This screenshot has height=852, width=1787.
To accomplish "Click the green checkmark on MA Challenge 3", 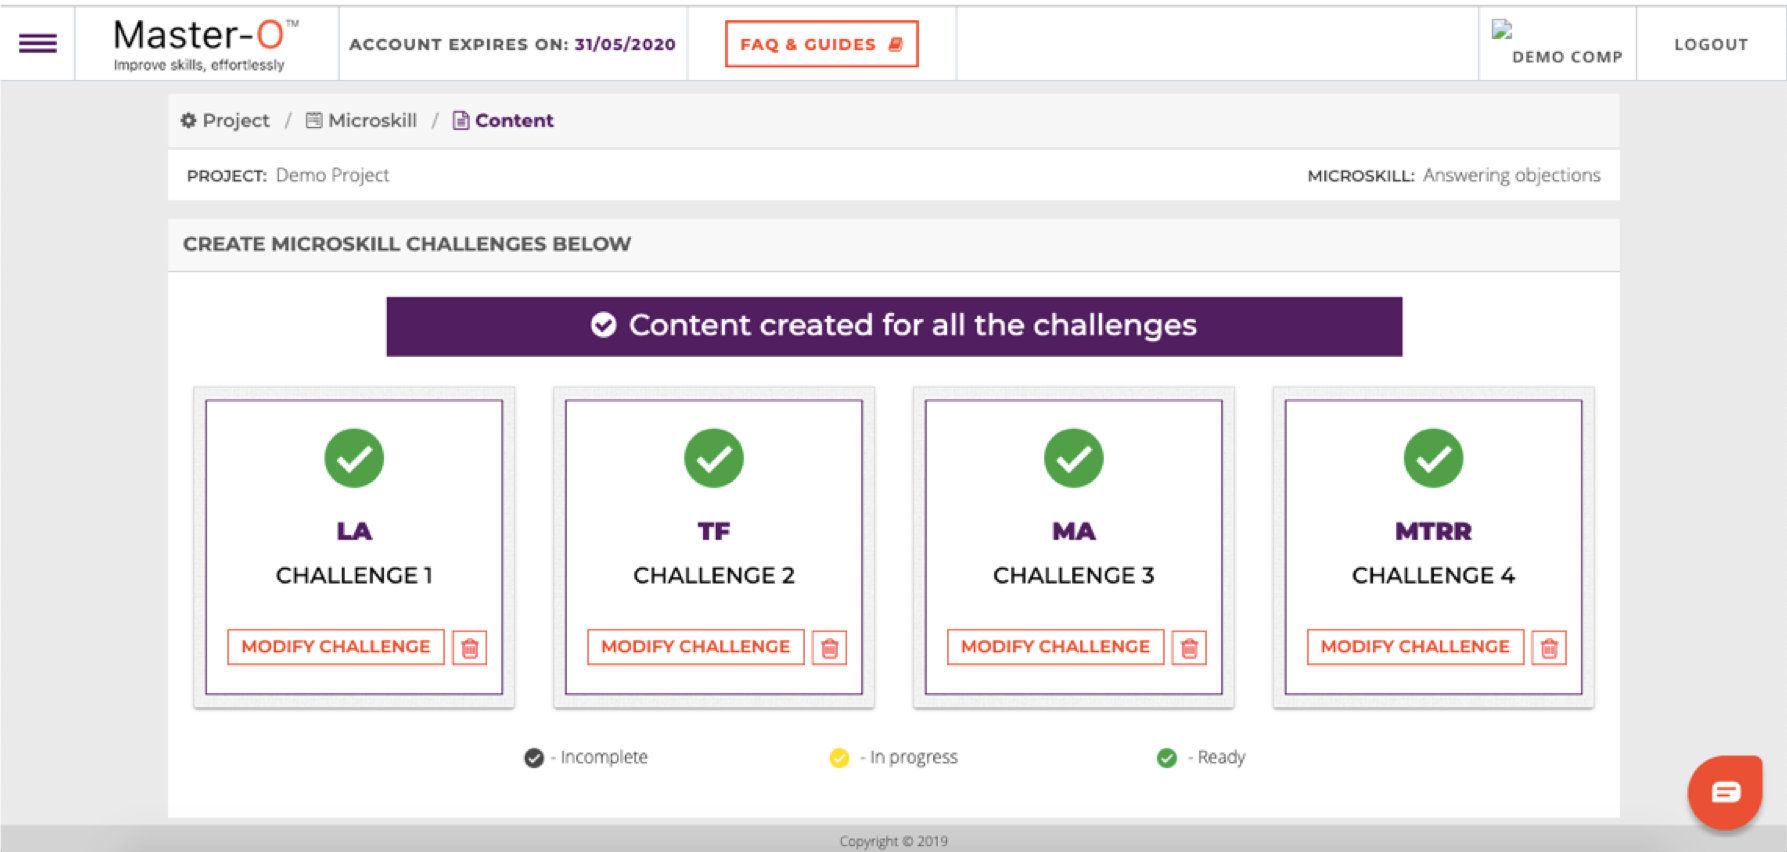I will coord(1074,458).
